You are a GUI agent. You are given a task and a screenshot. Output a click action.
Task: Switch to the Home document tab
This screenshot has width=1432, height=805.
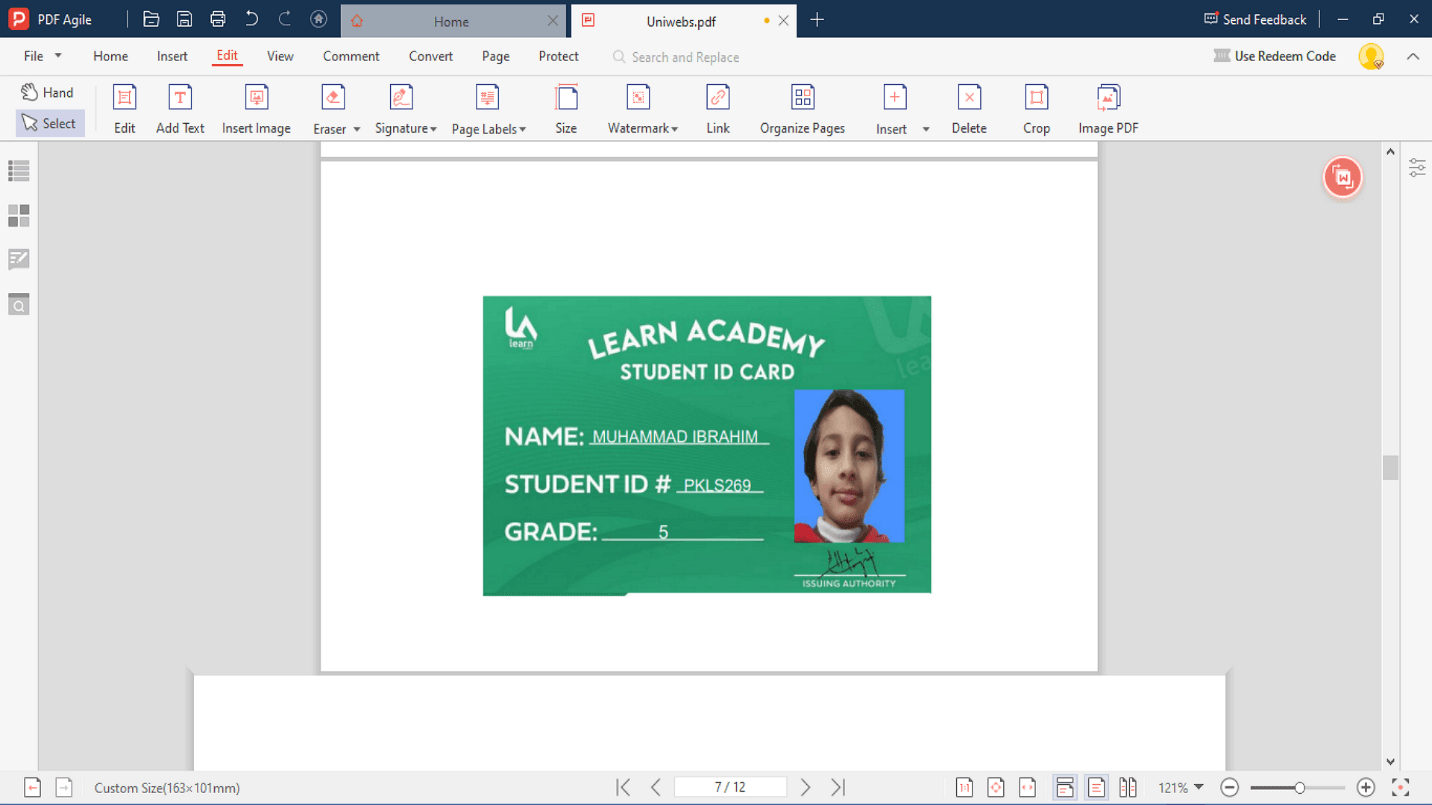tap(451, 21)
